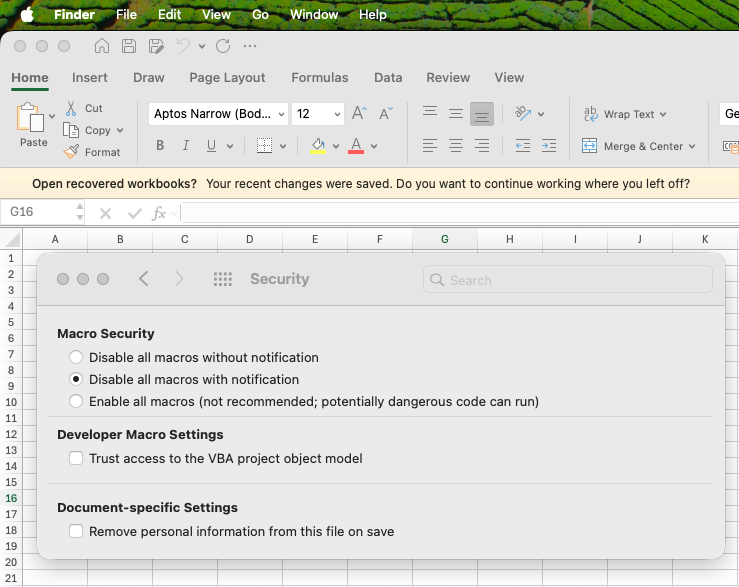Open the Data ribbon tab
The image size is (739, 587).
388,78
